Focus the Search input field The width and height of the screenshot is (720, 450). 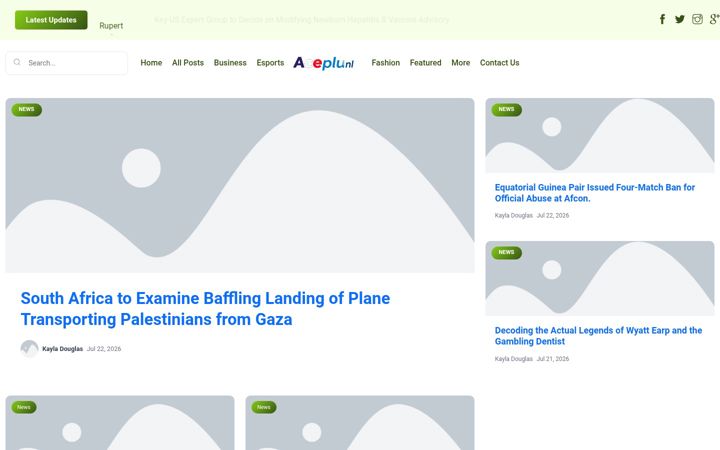tap(67, 63)
